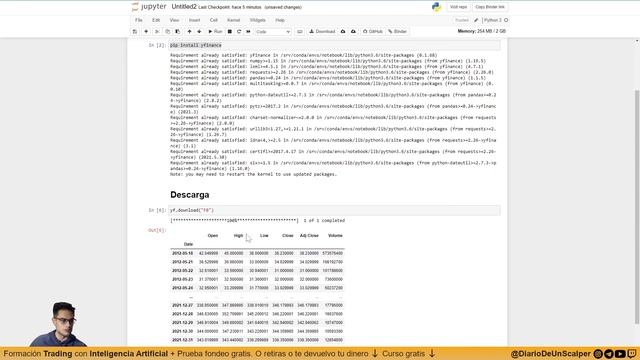Click the save and checkpoint icon

tap(135, 31)
